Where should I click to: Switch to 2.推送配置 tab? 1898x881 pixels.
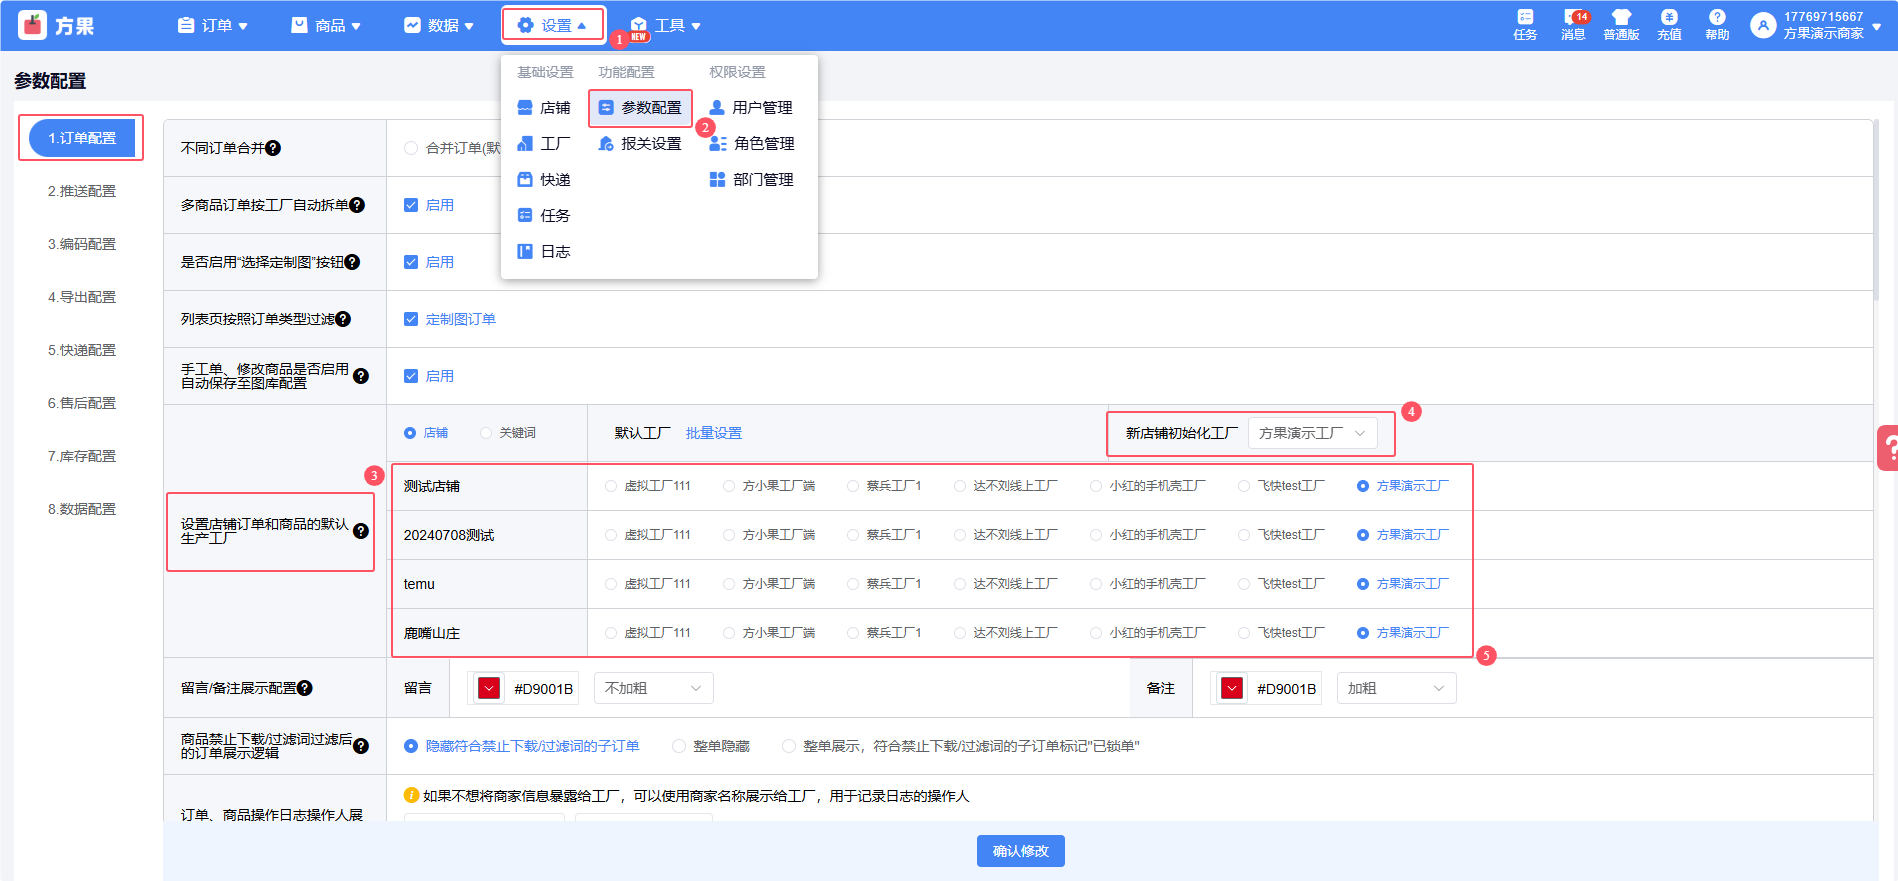click(82, 191)
